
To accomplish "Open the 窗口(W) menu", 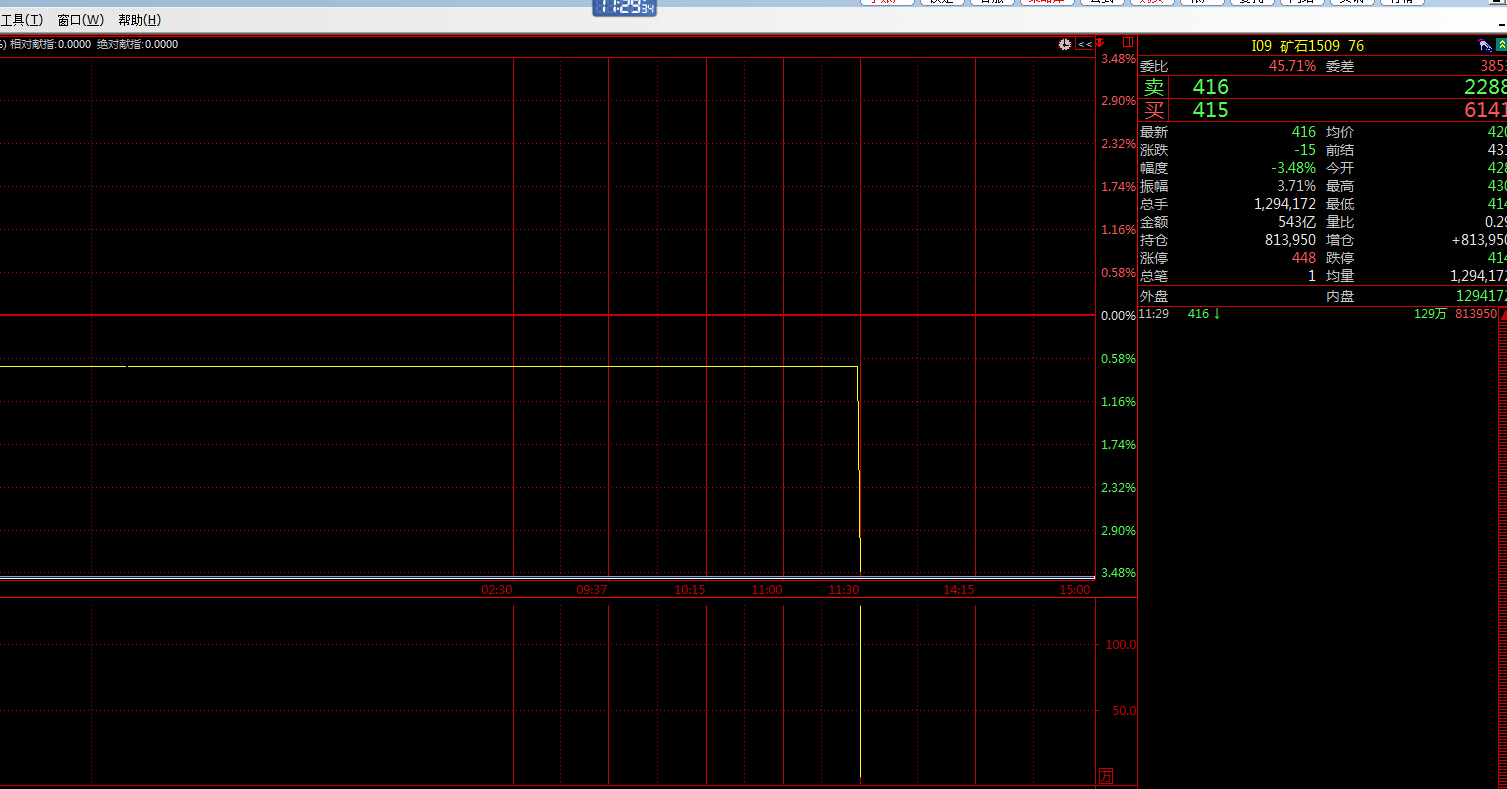I will click(80, 20).
